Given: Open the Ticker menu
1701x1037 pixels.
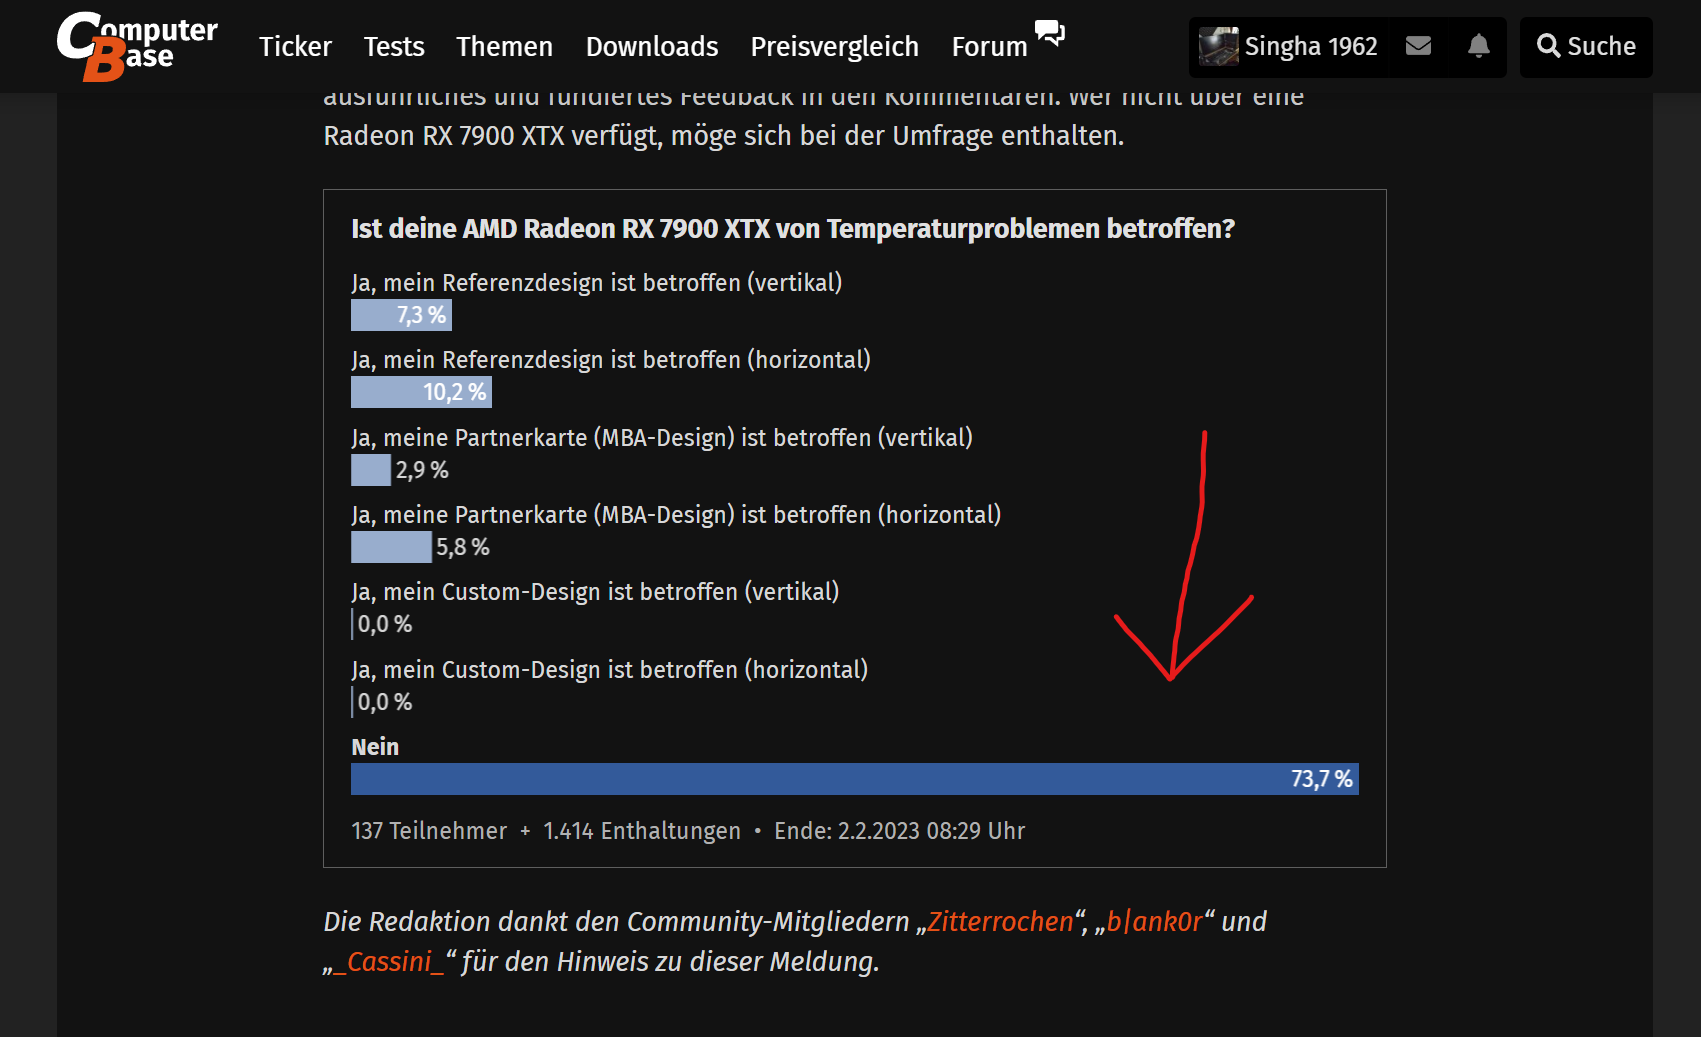Looking at the screenshot, I should pyautogui.click(x=295, y=47).
